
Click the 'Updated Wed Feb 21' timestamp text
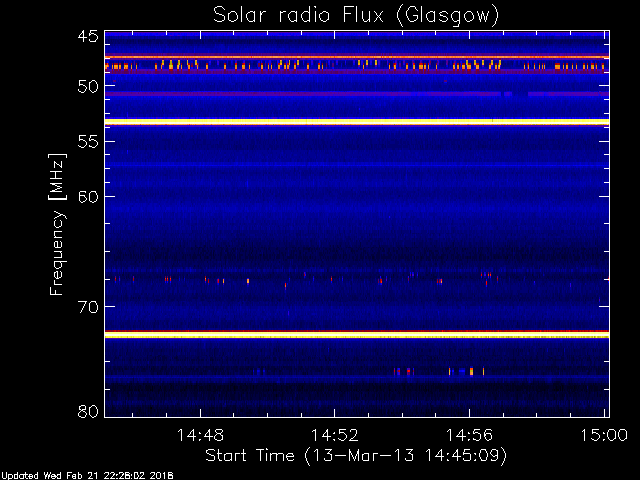(87, 476)
